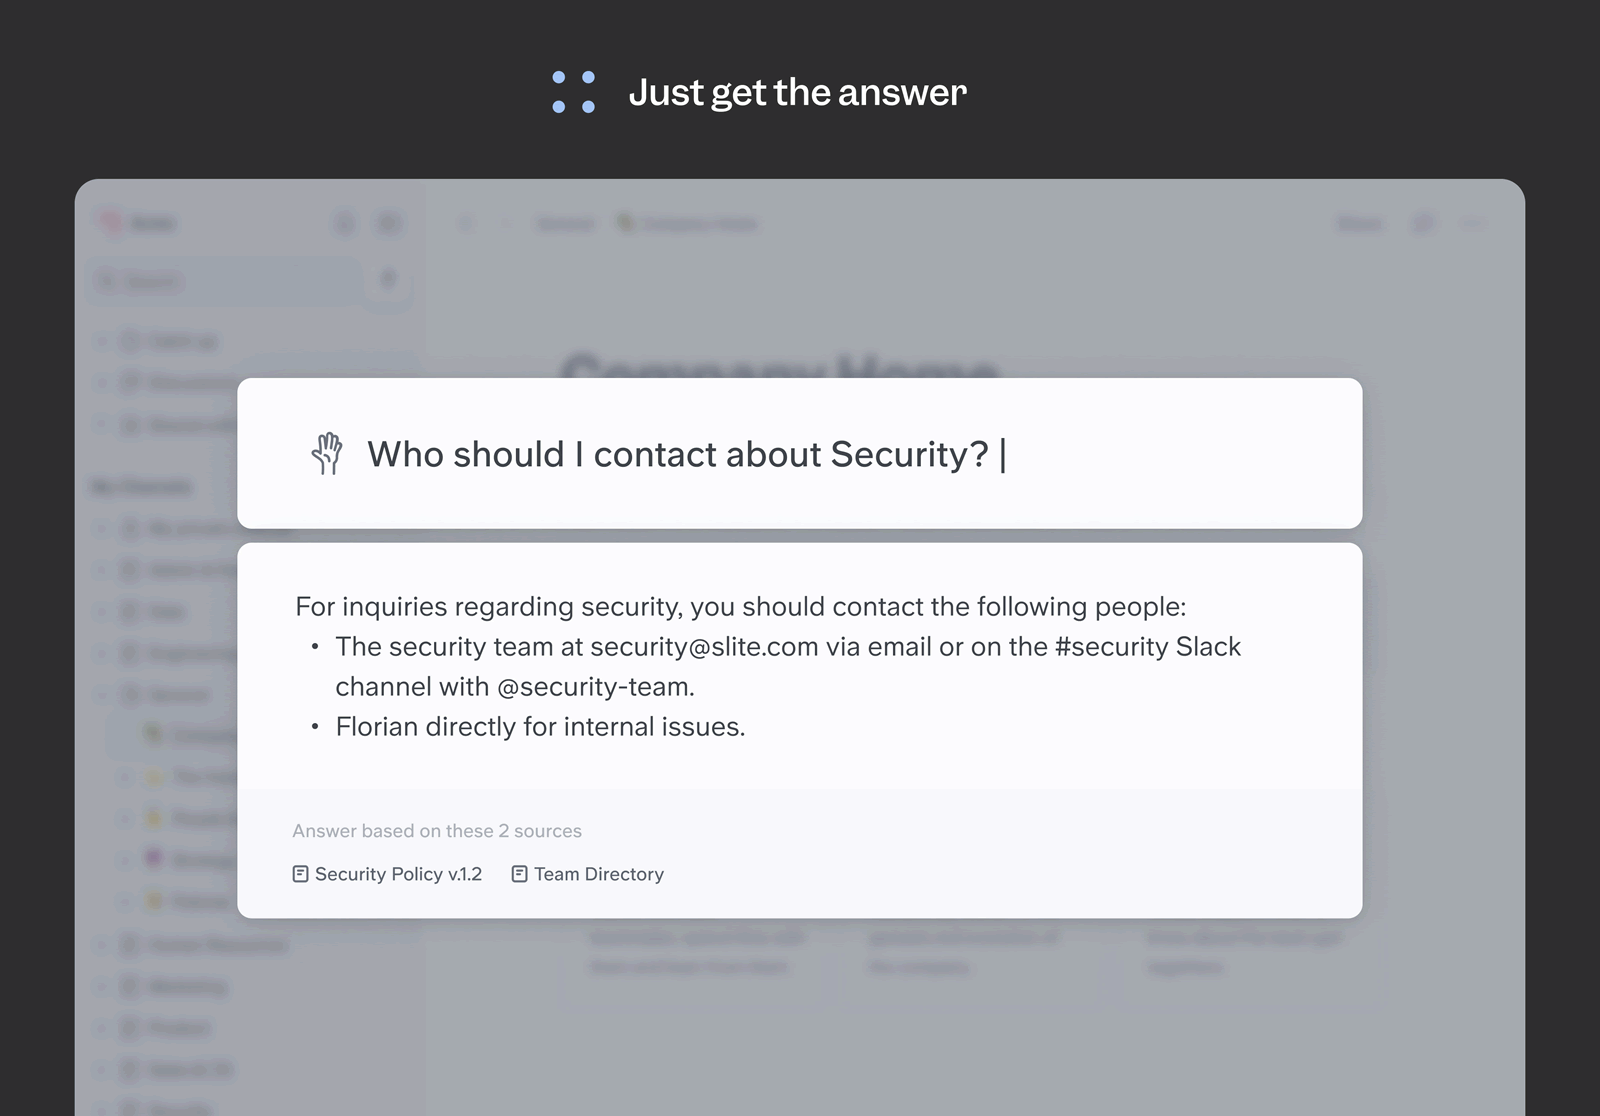Open the Security Policy v.1.2 source

coord(387,874)
